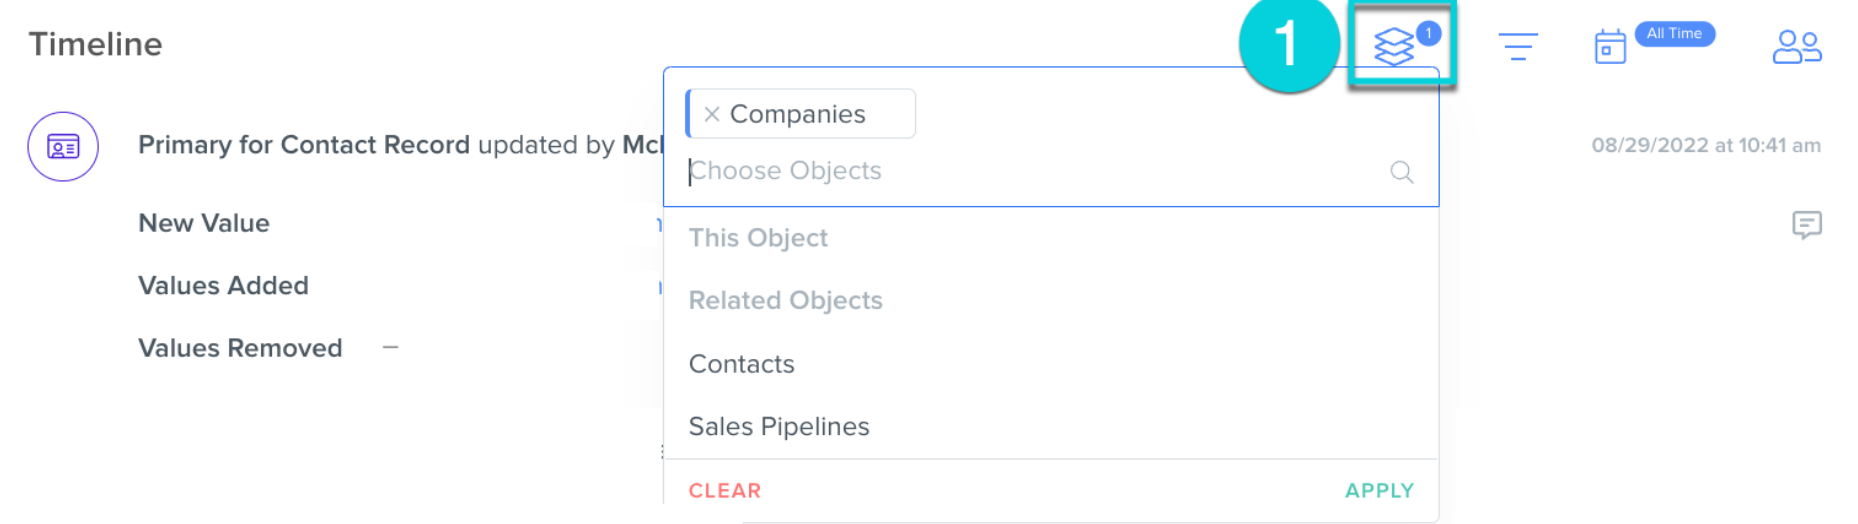Click the Related Objects group header
This screenshot has width=1858, height=524.
(x=785, y=300)
